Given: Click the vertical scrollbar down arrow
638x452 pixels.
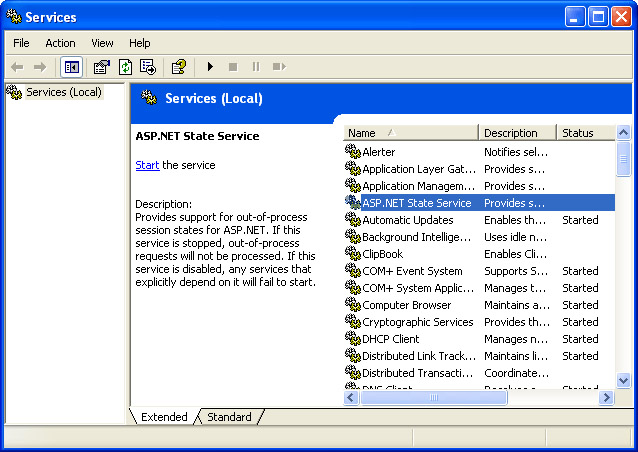Looking at the screenshot, I should click(x=624, y=381).
